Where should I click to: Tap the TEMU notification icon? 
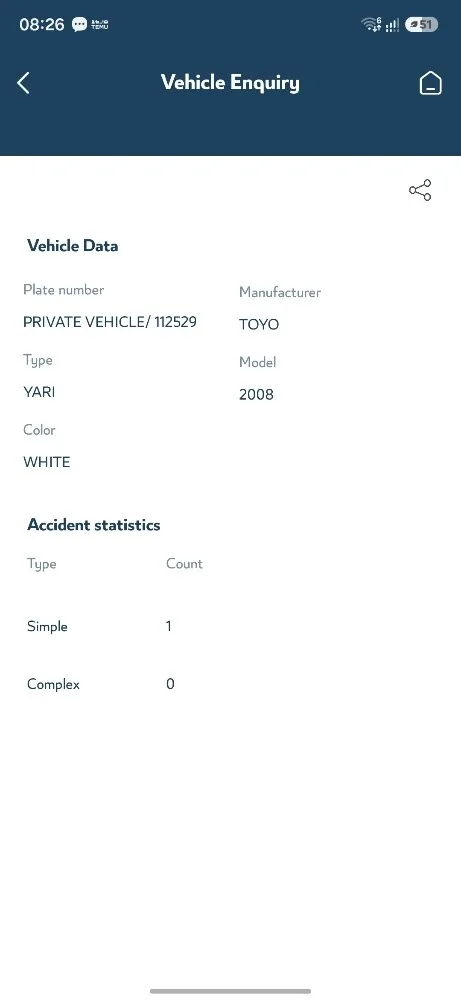pyautogui.click(x=99, y=25)
